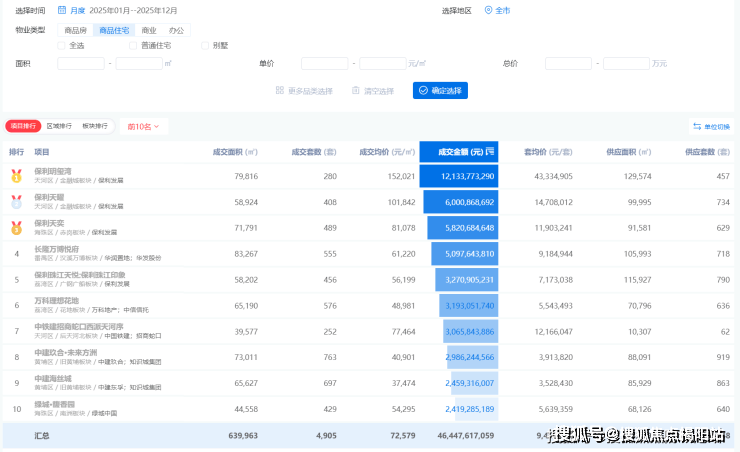Sort by the 成交面积 column header
The height and width of the screenshot is (452, 740).
(235, 152)
